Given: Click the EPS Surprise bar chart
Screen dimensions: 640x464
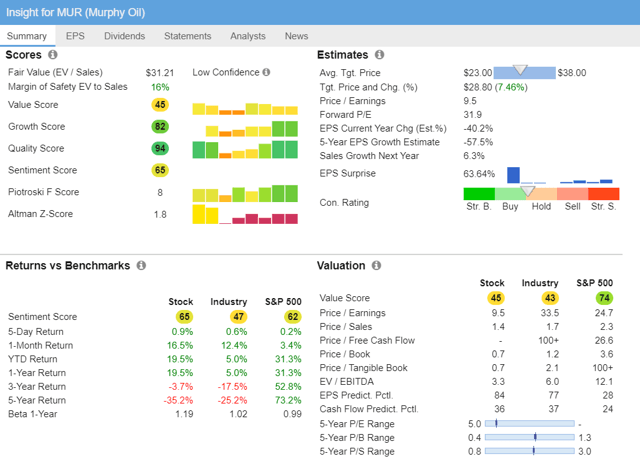Looking at the screenshot, I should pyautogui.click(x=560, y=175).
